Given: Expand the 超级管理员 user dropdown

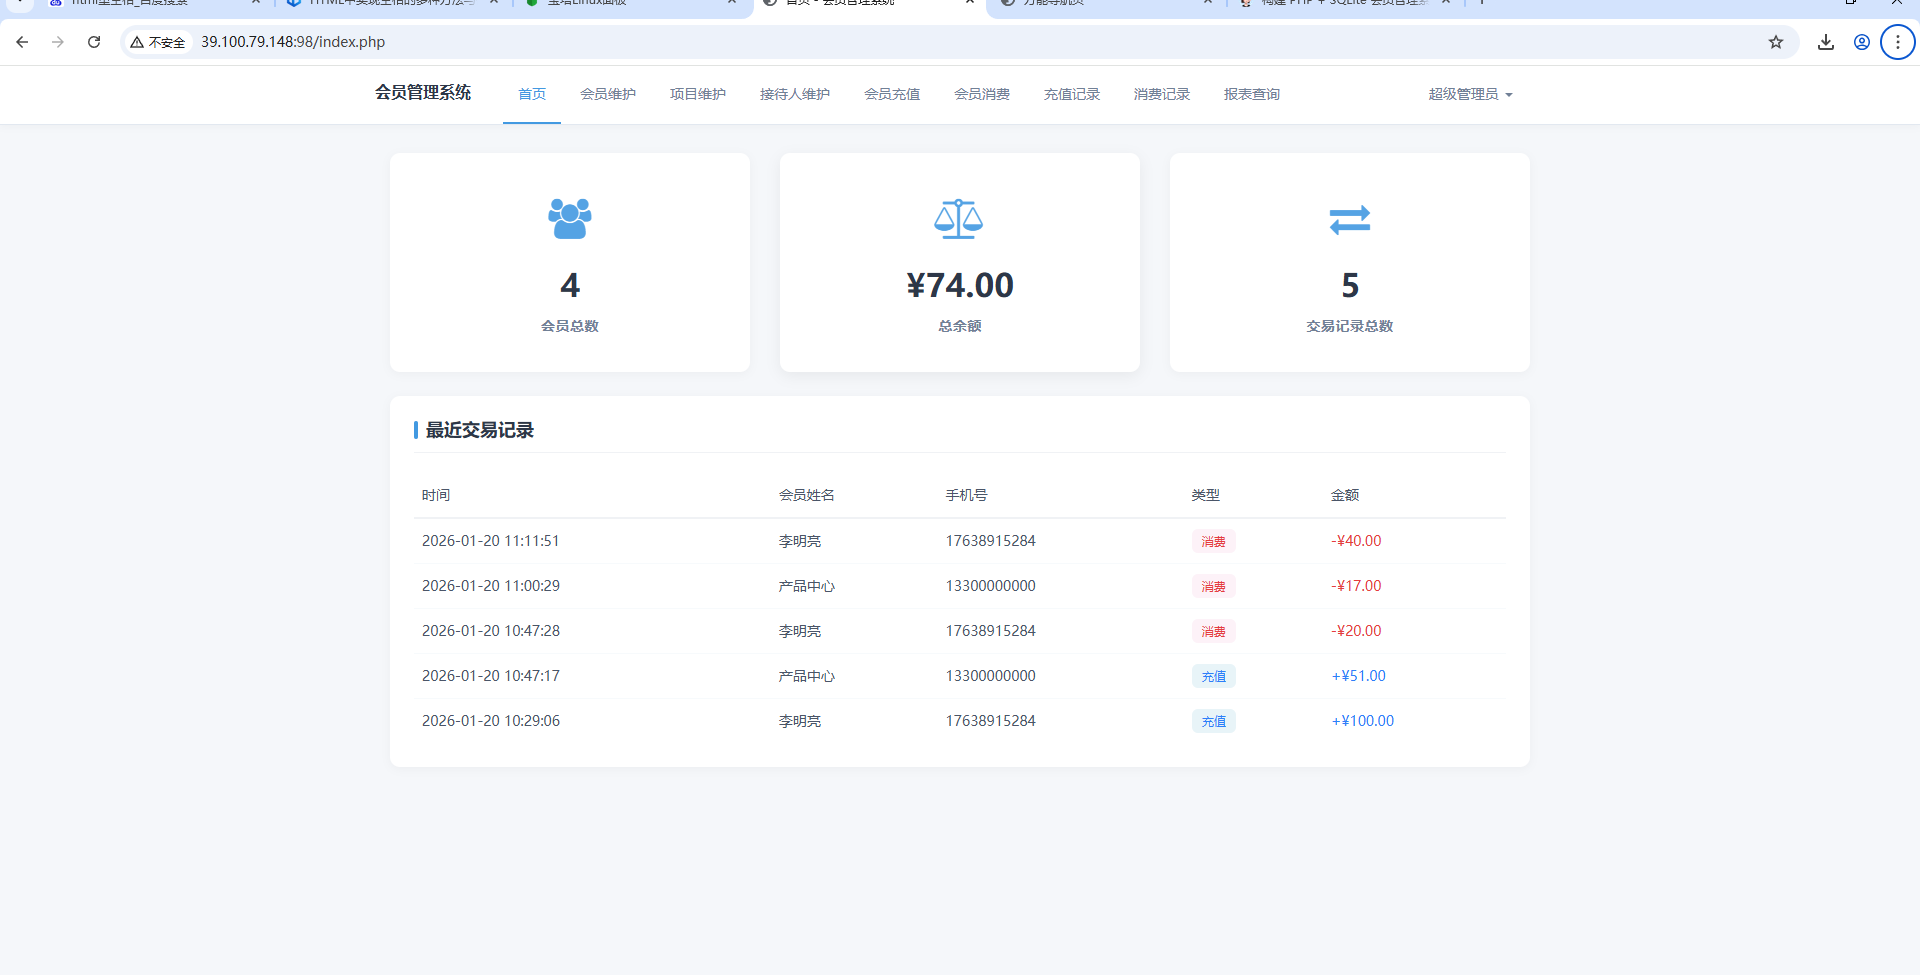Looking at the screenshot, I should click(1470, 94).
